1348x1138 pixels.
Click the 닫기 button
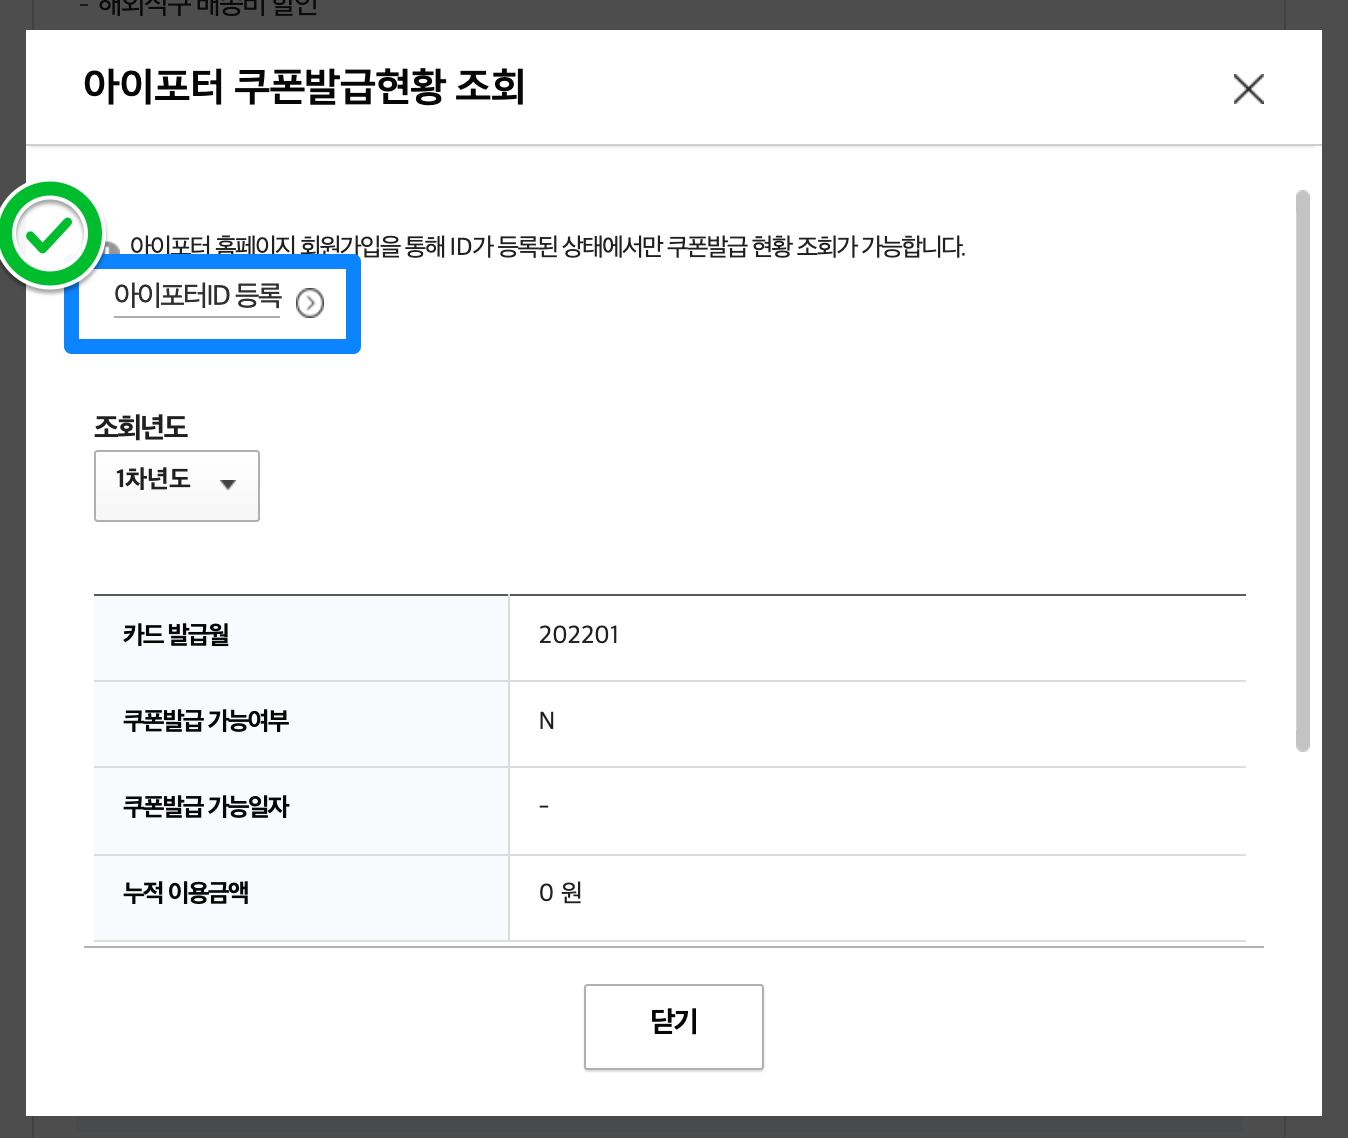[x=674, y=1027]
